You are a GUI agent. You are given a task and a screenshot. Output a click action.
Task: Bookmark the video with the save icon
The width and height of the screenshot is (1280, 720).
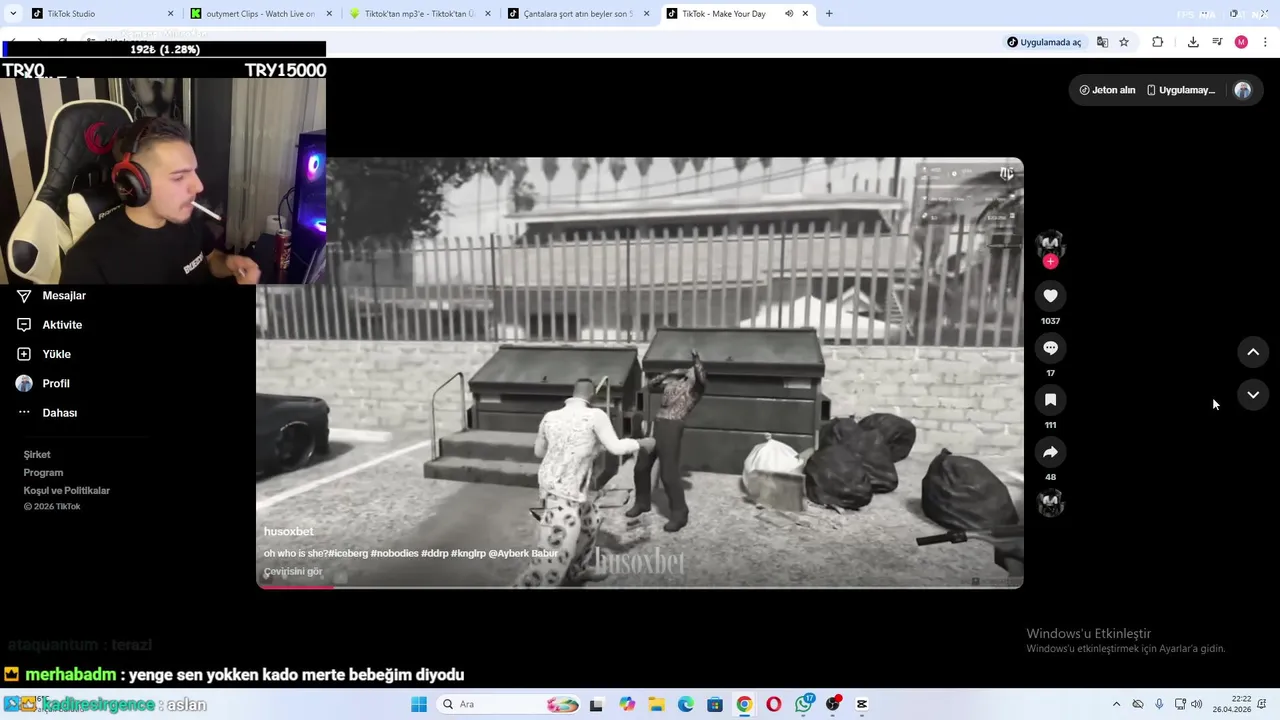(1050, 400)
